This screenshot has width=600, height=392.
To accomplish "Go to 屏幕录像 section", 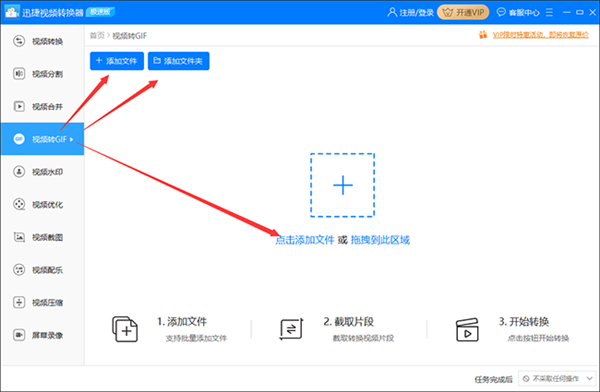I will coord(42,335).
